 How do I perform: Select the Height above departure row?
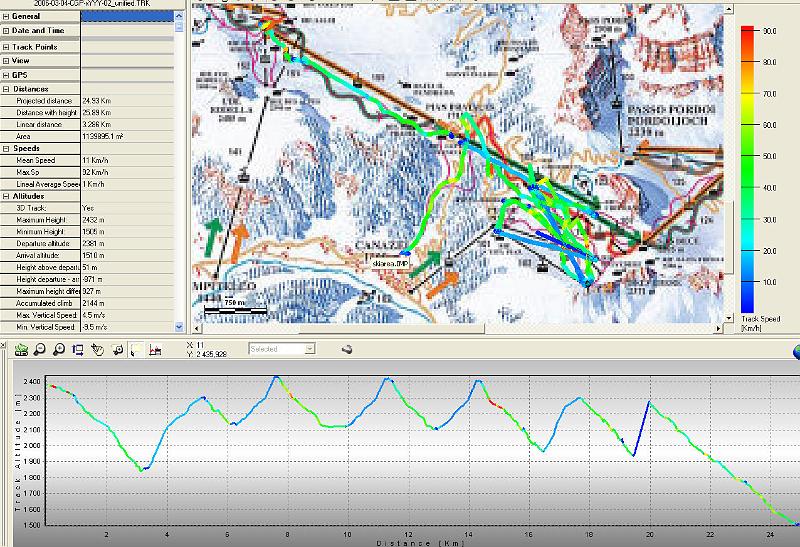click(87, 267)
